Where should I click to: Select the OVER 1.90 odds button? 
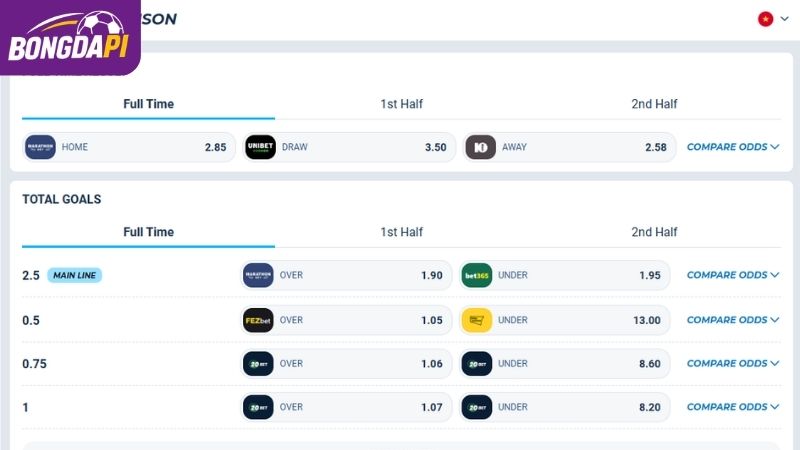pos(346,275)
